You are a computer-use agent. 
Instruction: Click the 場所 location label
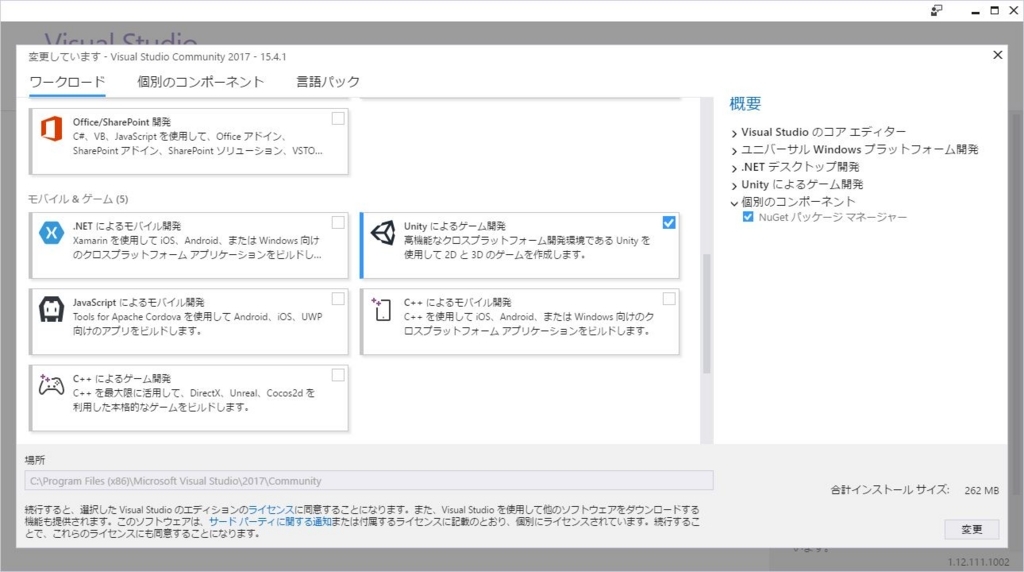[x=35, y=460]
